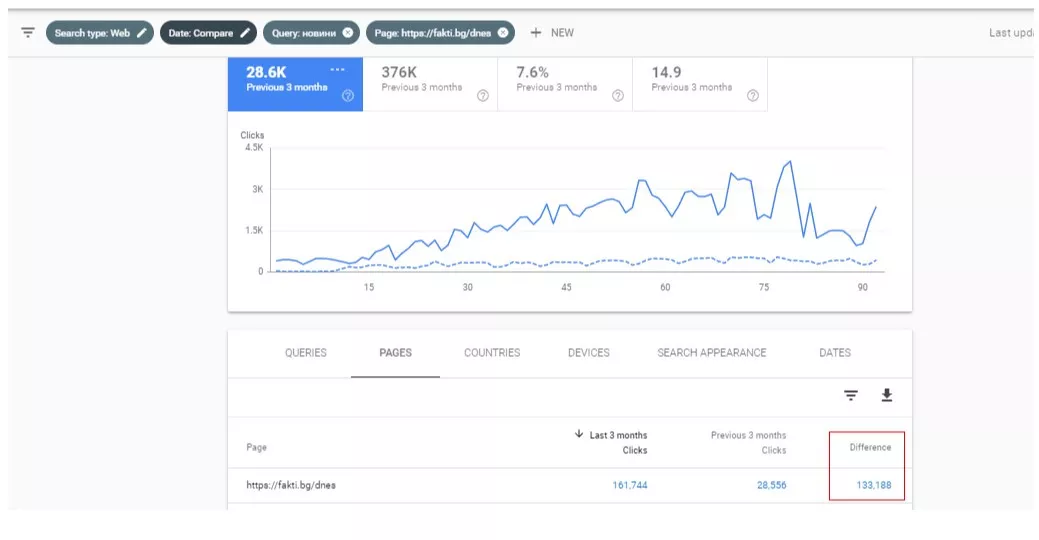The width and height of the screenshot is (1039, 540).
Task: Open the filter list icon beside Search type chip
Action: tap(28, 32)
